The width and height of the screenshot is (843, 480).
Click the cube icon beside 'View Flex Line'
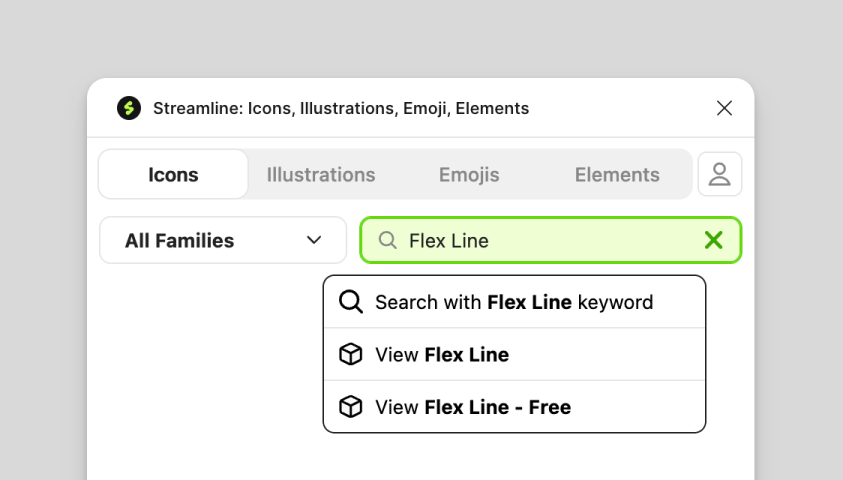coord(350,355)
